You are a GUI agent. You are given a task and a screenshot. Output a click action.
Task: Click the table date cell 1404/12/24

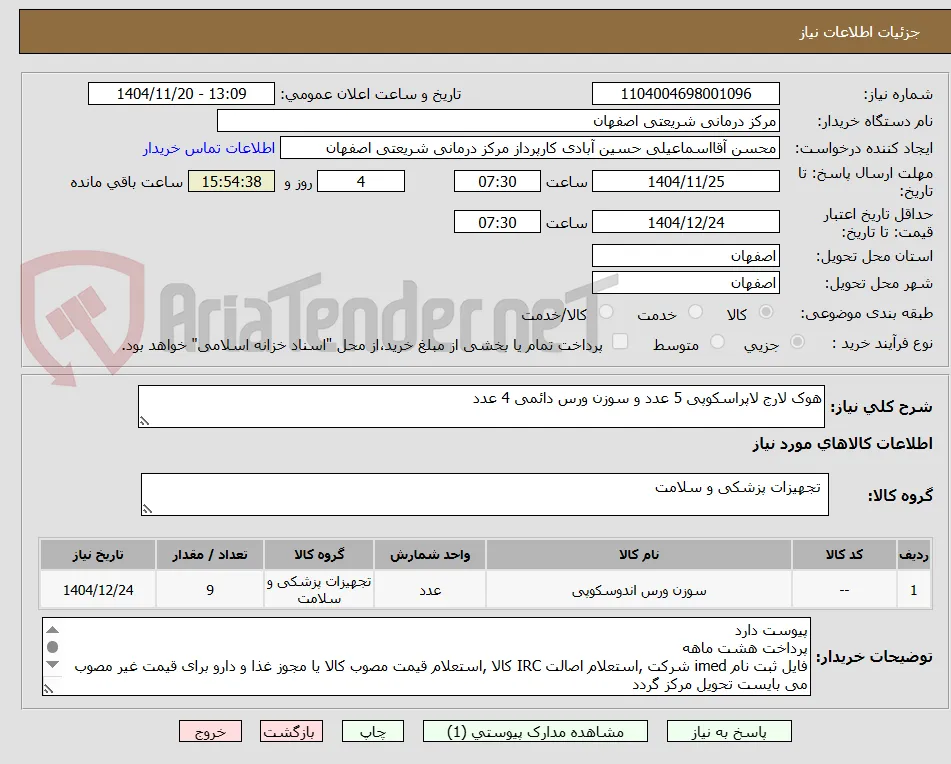(98, 590)
